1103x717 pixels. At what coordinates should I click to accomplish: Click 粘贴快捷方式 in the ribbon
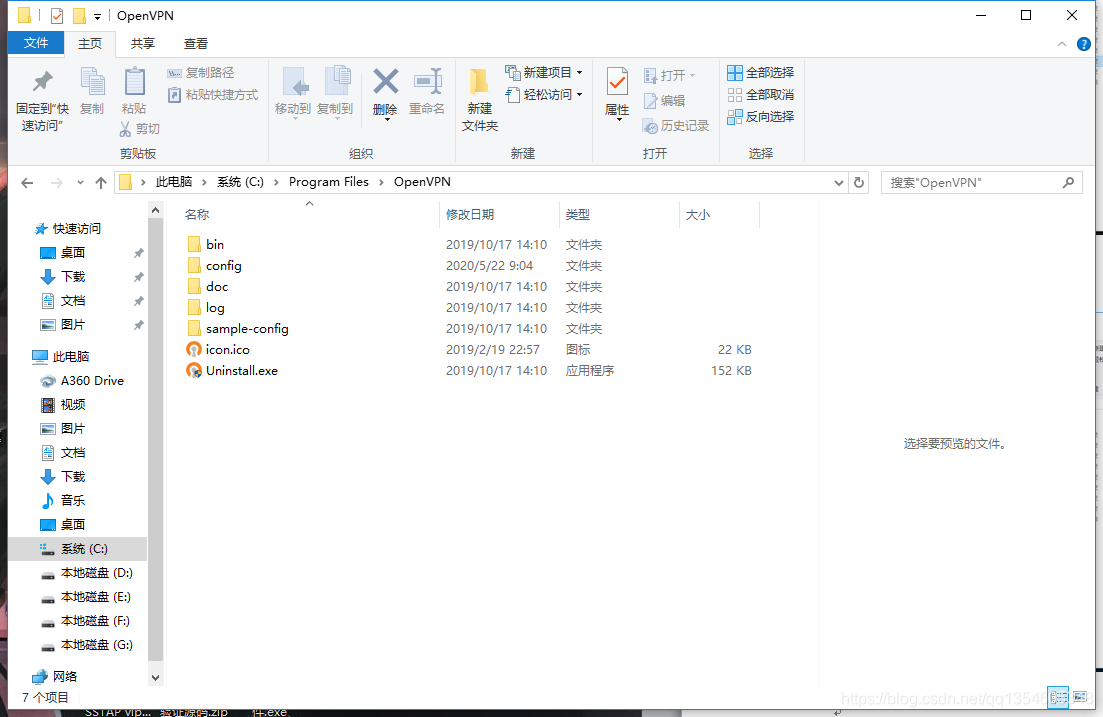213,94
